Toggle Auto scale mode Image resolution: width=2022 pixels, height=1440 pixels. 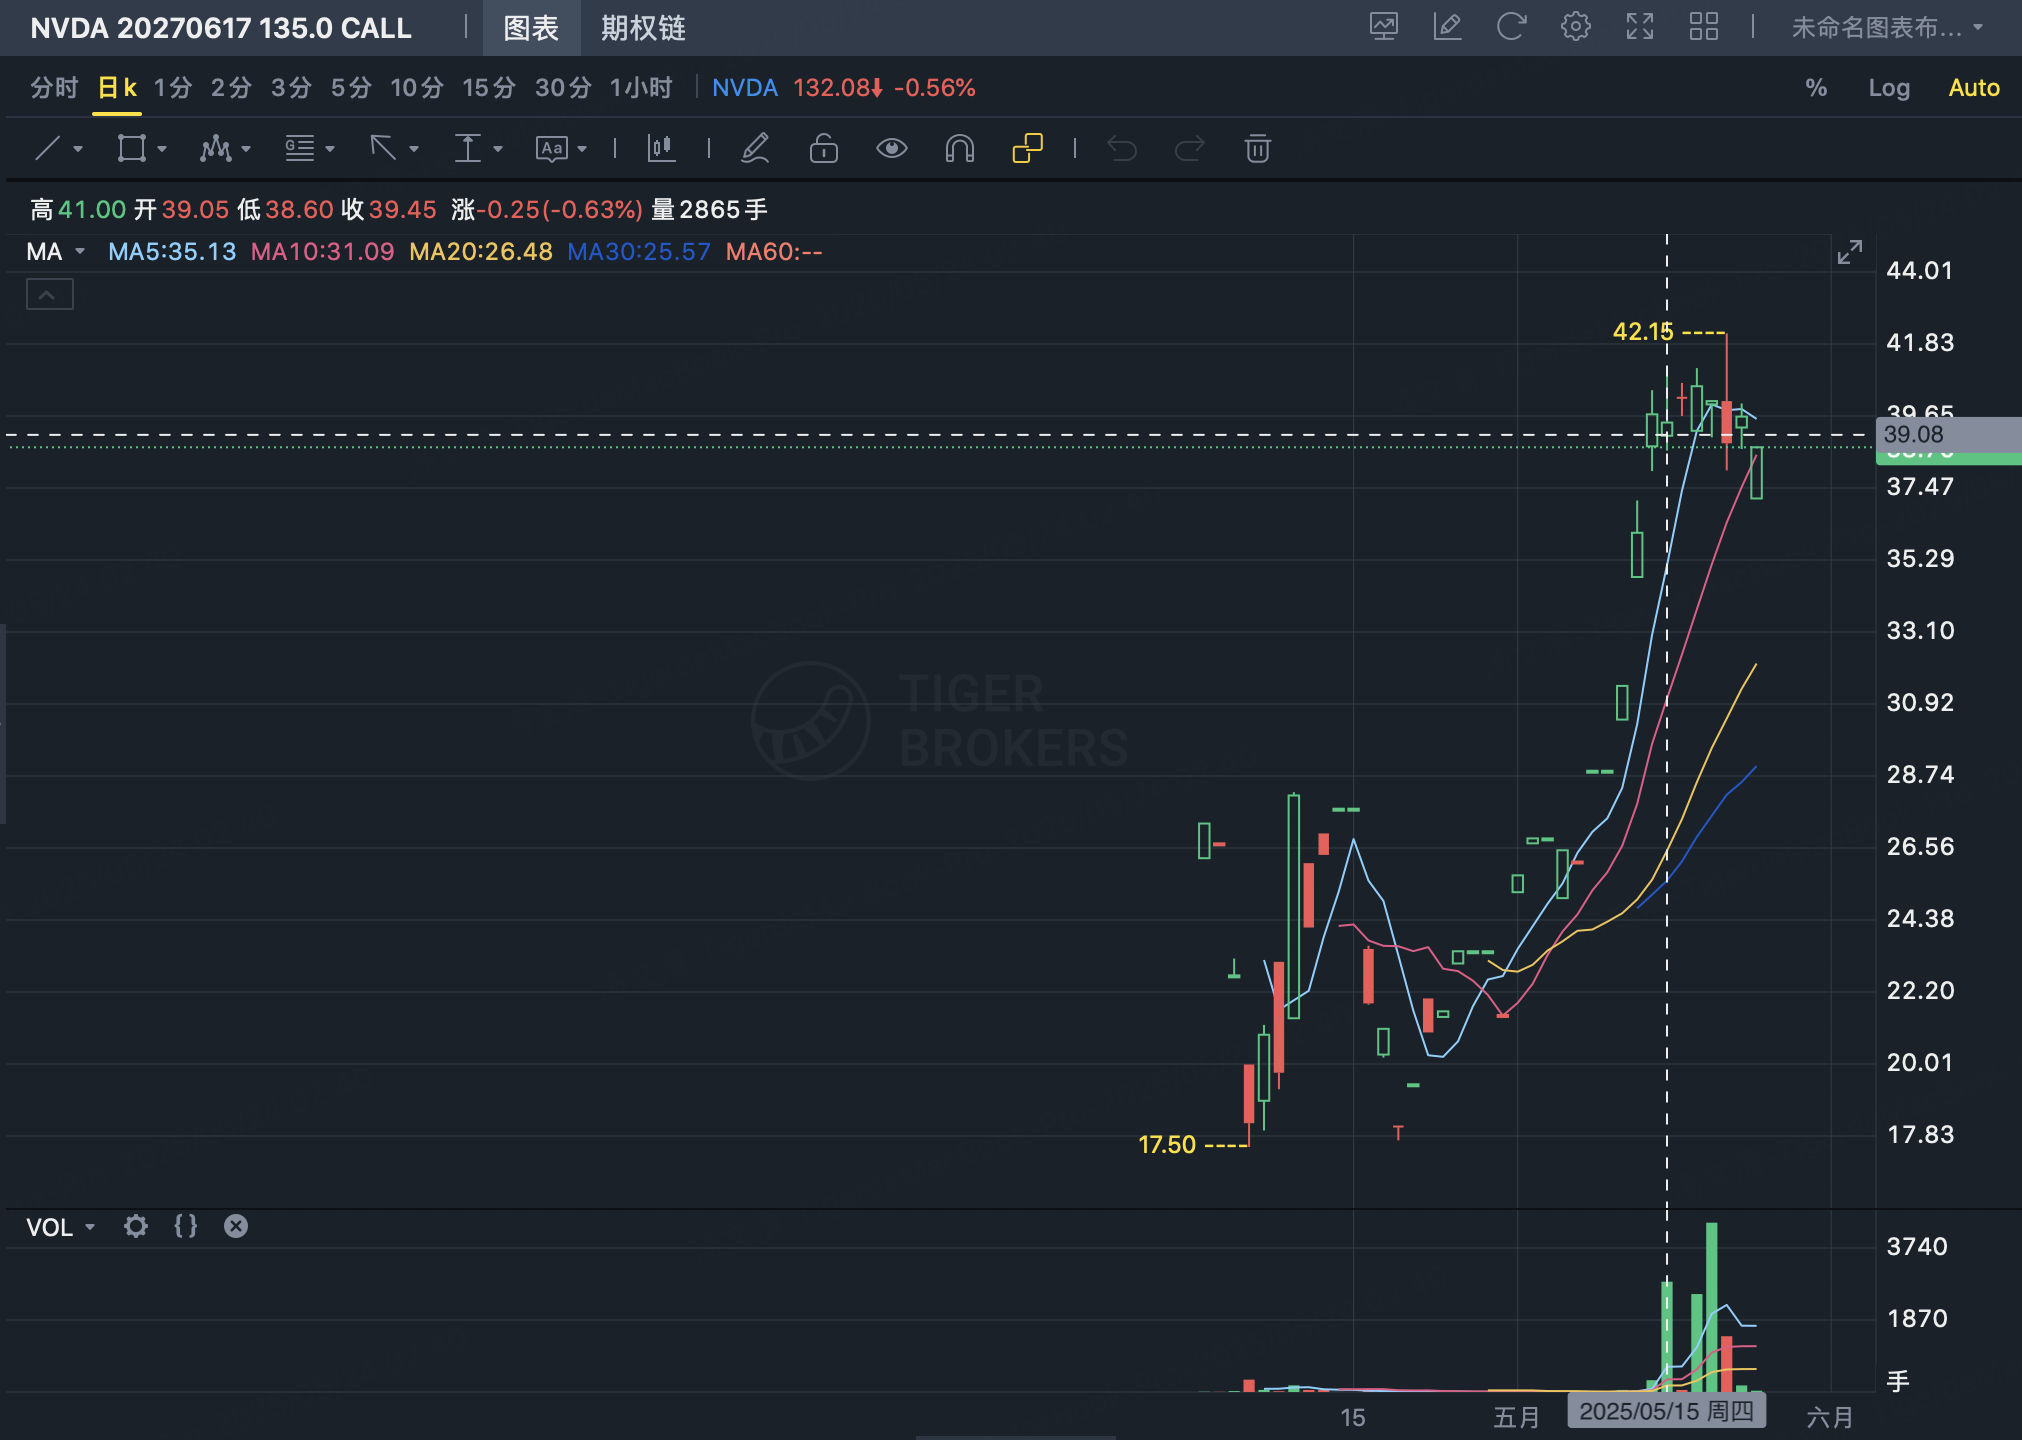point(1974,88)
